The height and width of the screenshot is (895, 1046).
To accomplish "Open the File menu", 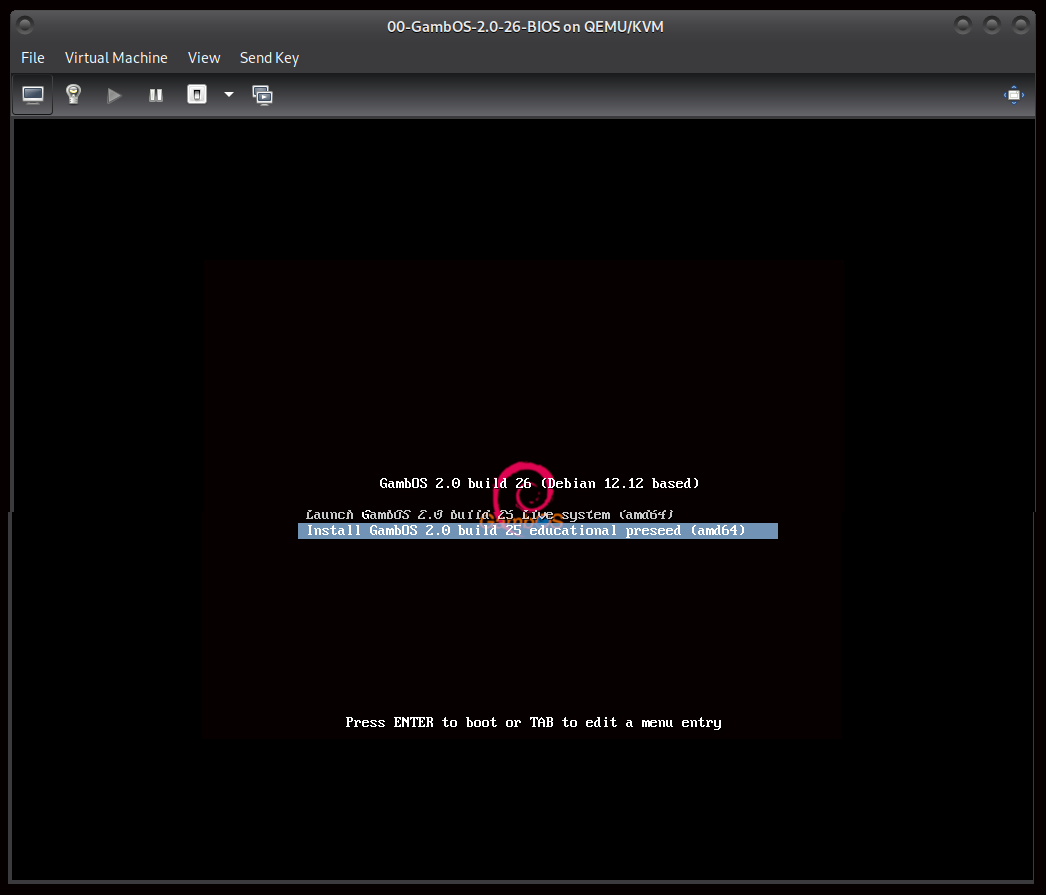I will point(33,58).
